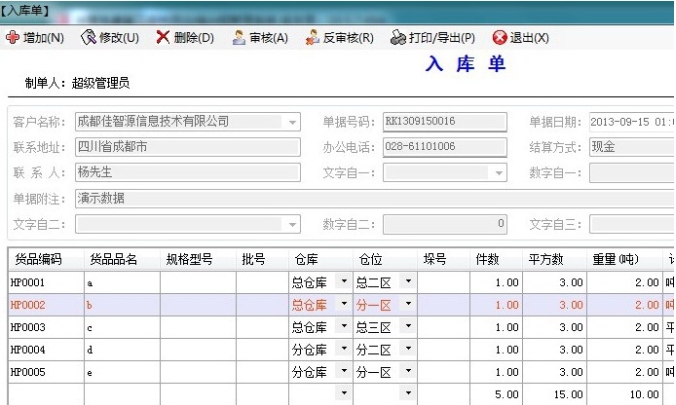Viewport: 676px width, 405px height.
Task: Click the Print/Export (打印/导出) printer icon
Action: [398, 38]
